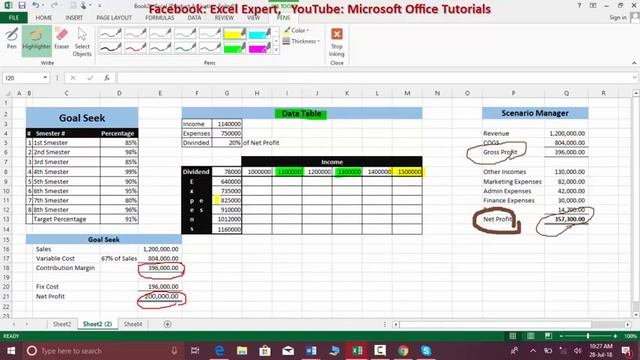Expand the Pens gallery more arrow
This screenshot has height=360, width=640.
point(276,50)
